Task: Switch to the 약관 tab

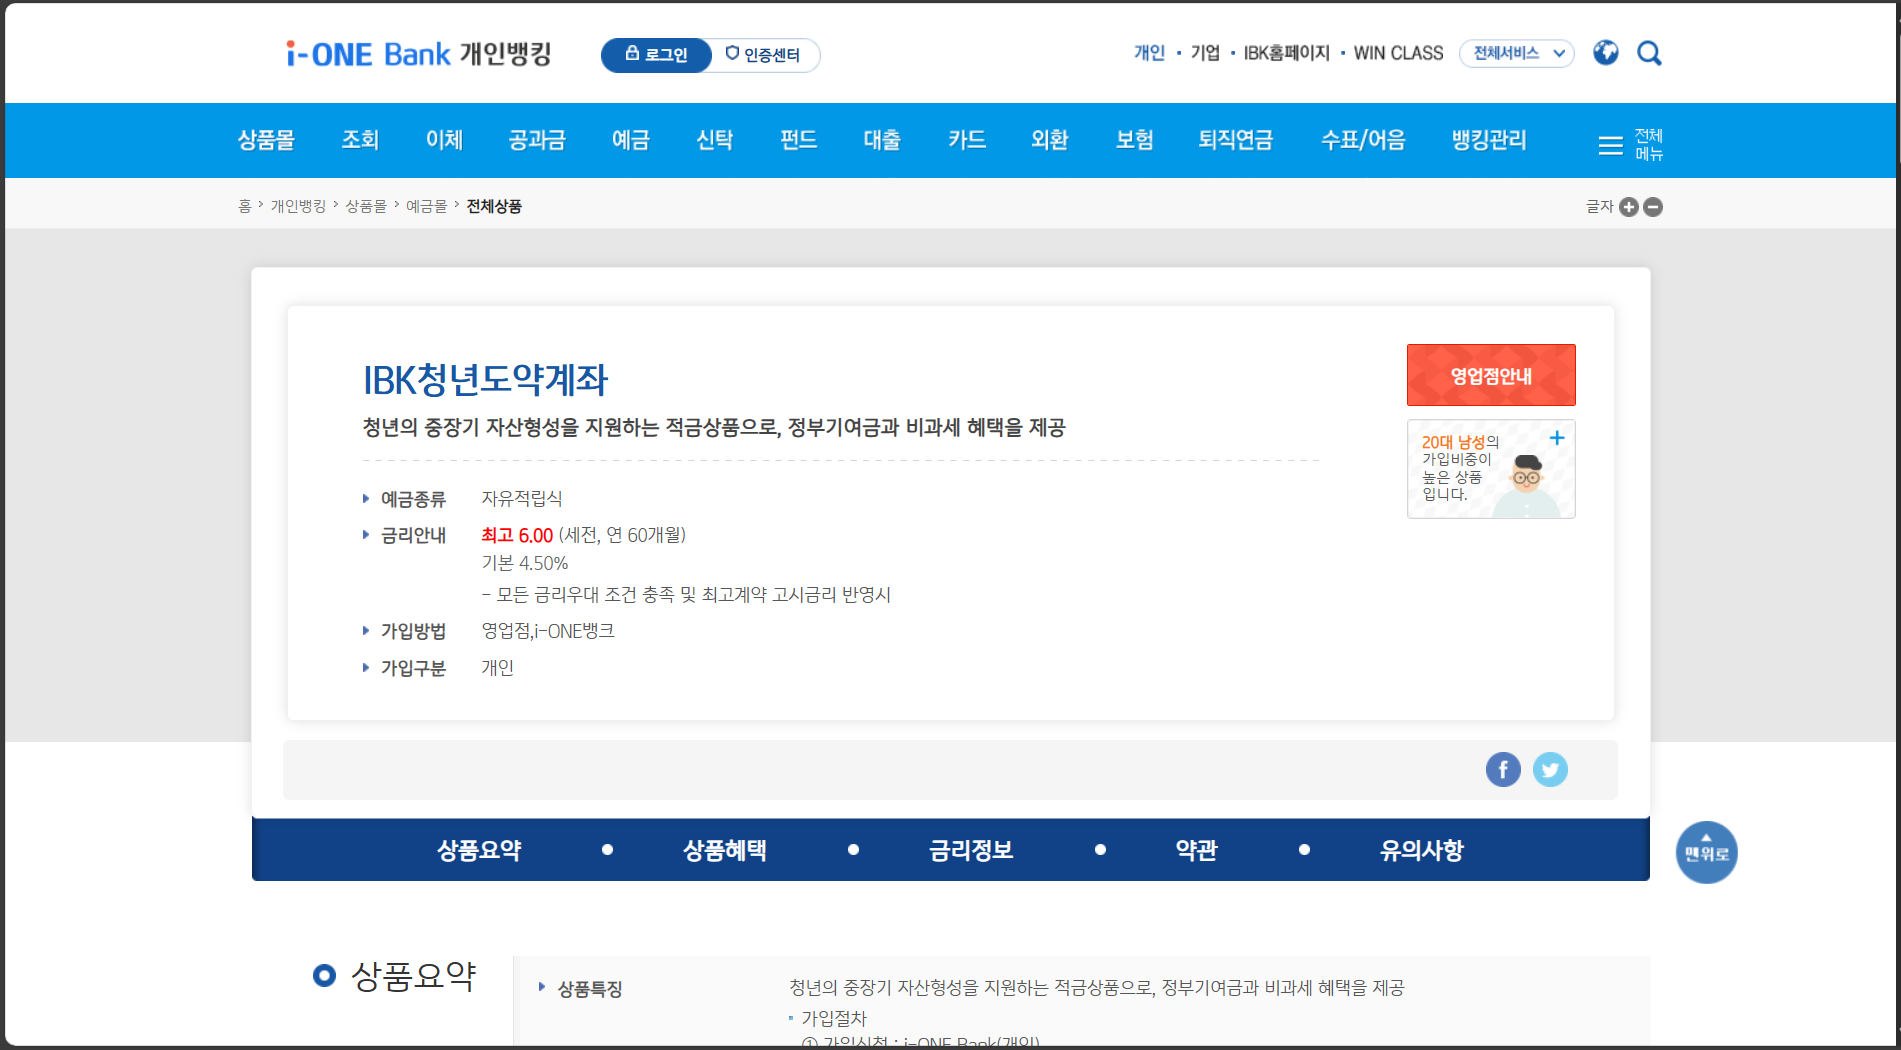Action: click(x=1196, y=850)
